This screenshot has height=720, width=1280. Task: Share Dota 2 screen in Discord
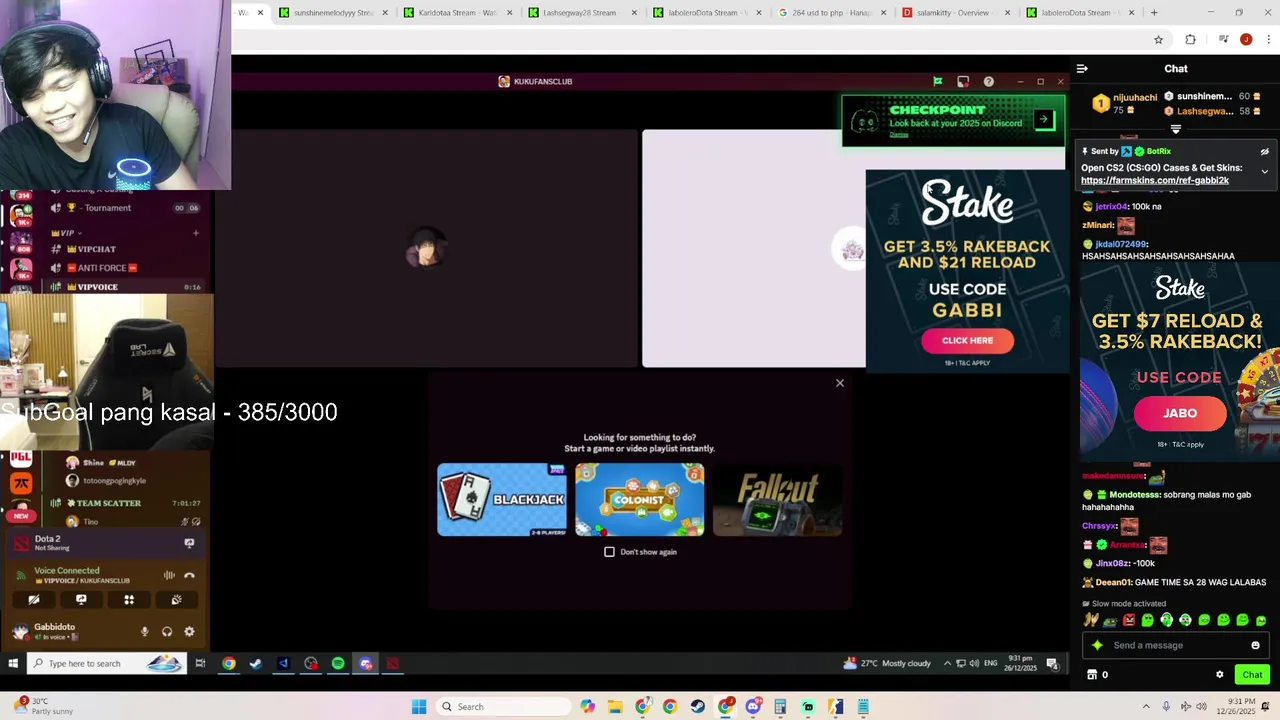pos(189,543)
